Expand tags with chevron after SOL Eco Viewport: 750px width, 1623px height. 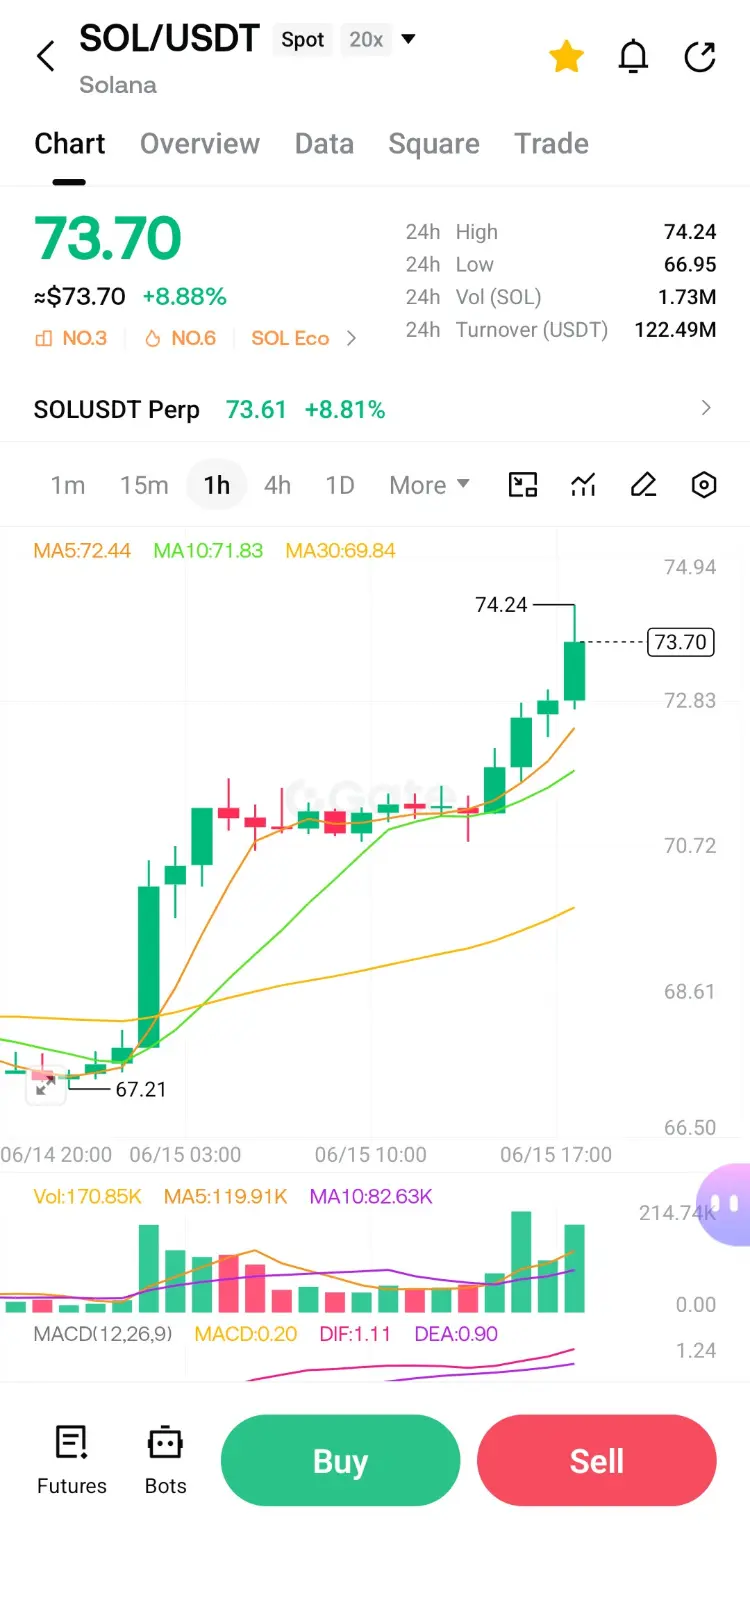[351, 338]
